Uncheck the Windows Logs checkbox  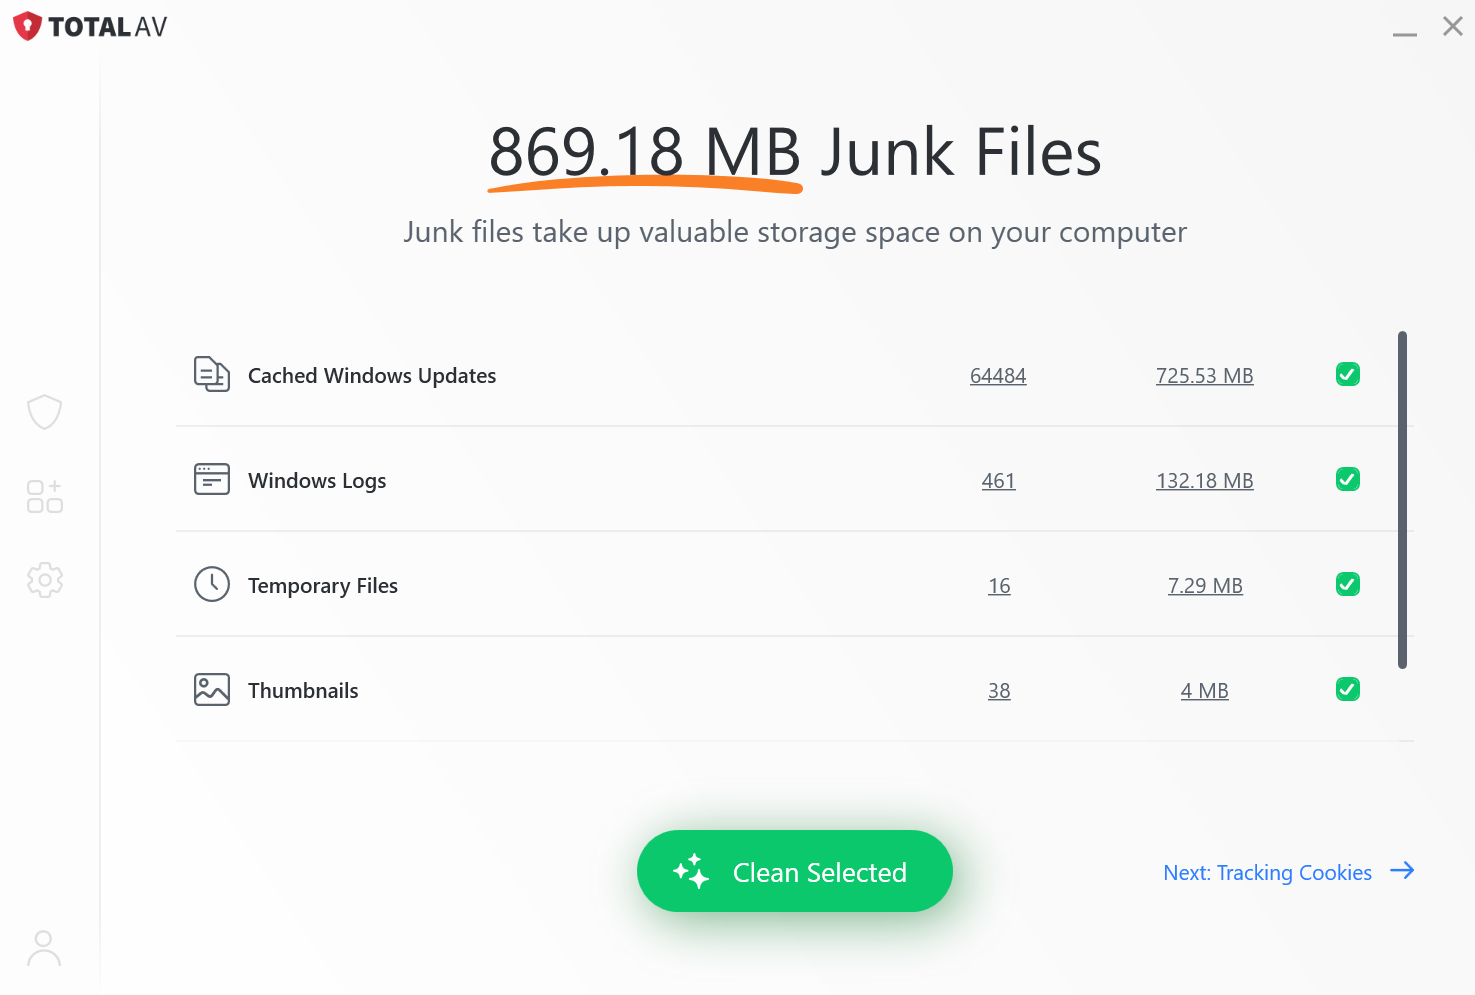1348,480
